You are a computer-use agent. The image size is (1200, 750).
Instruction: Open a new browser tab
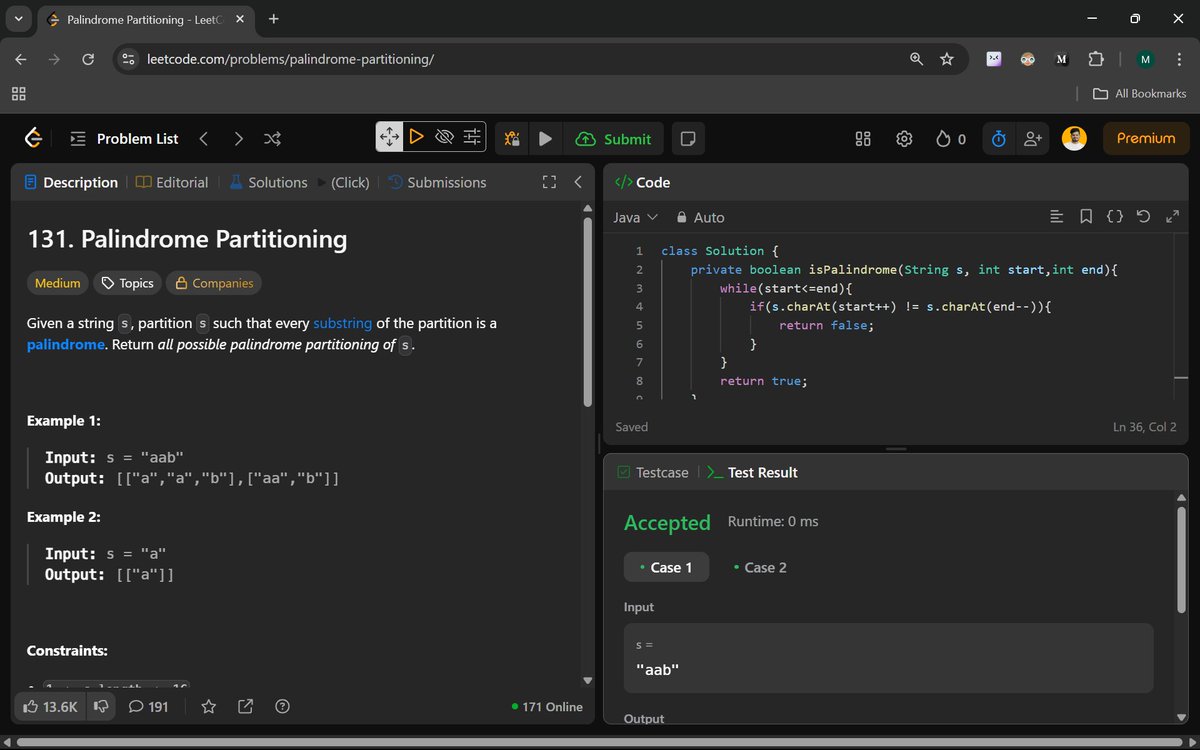point(274,19)
